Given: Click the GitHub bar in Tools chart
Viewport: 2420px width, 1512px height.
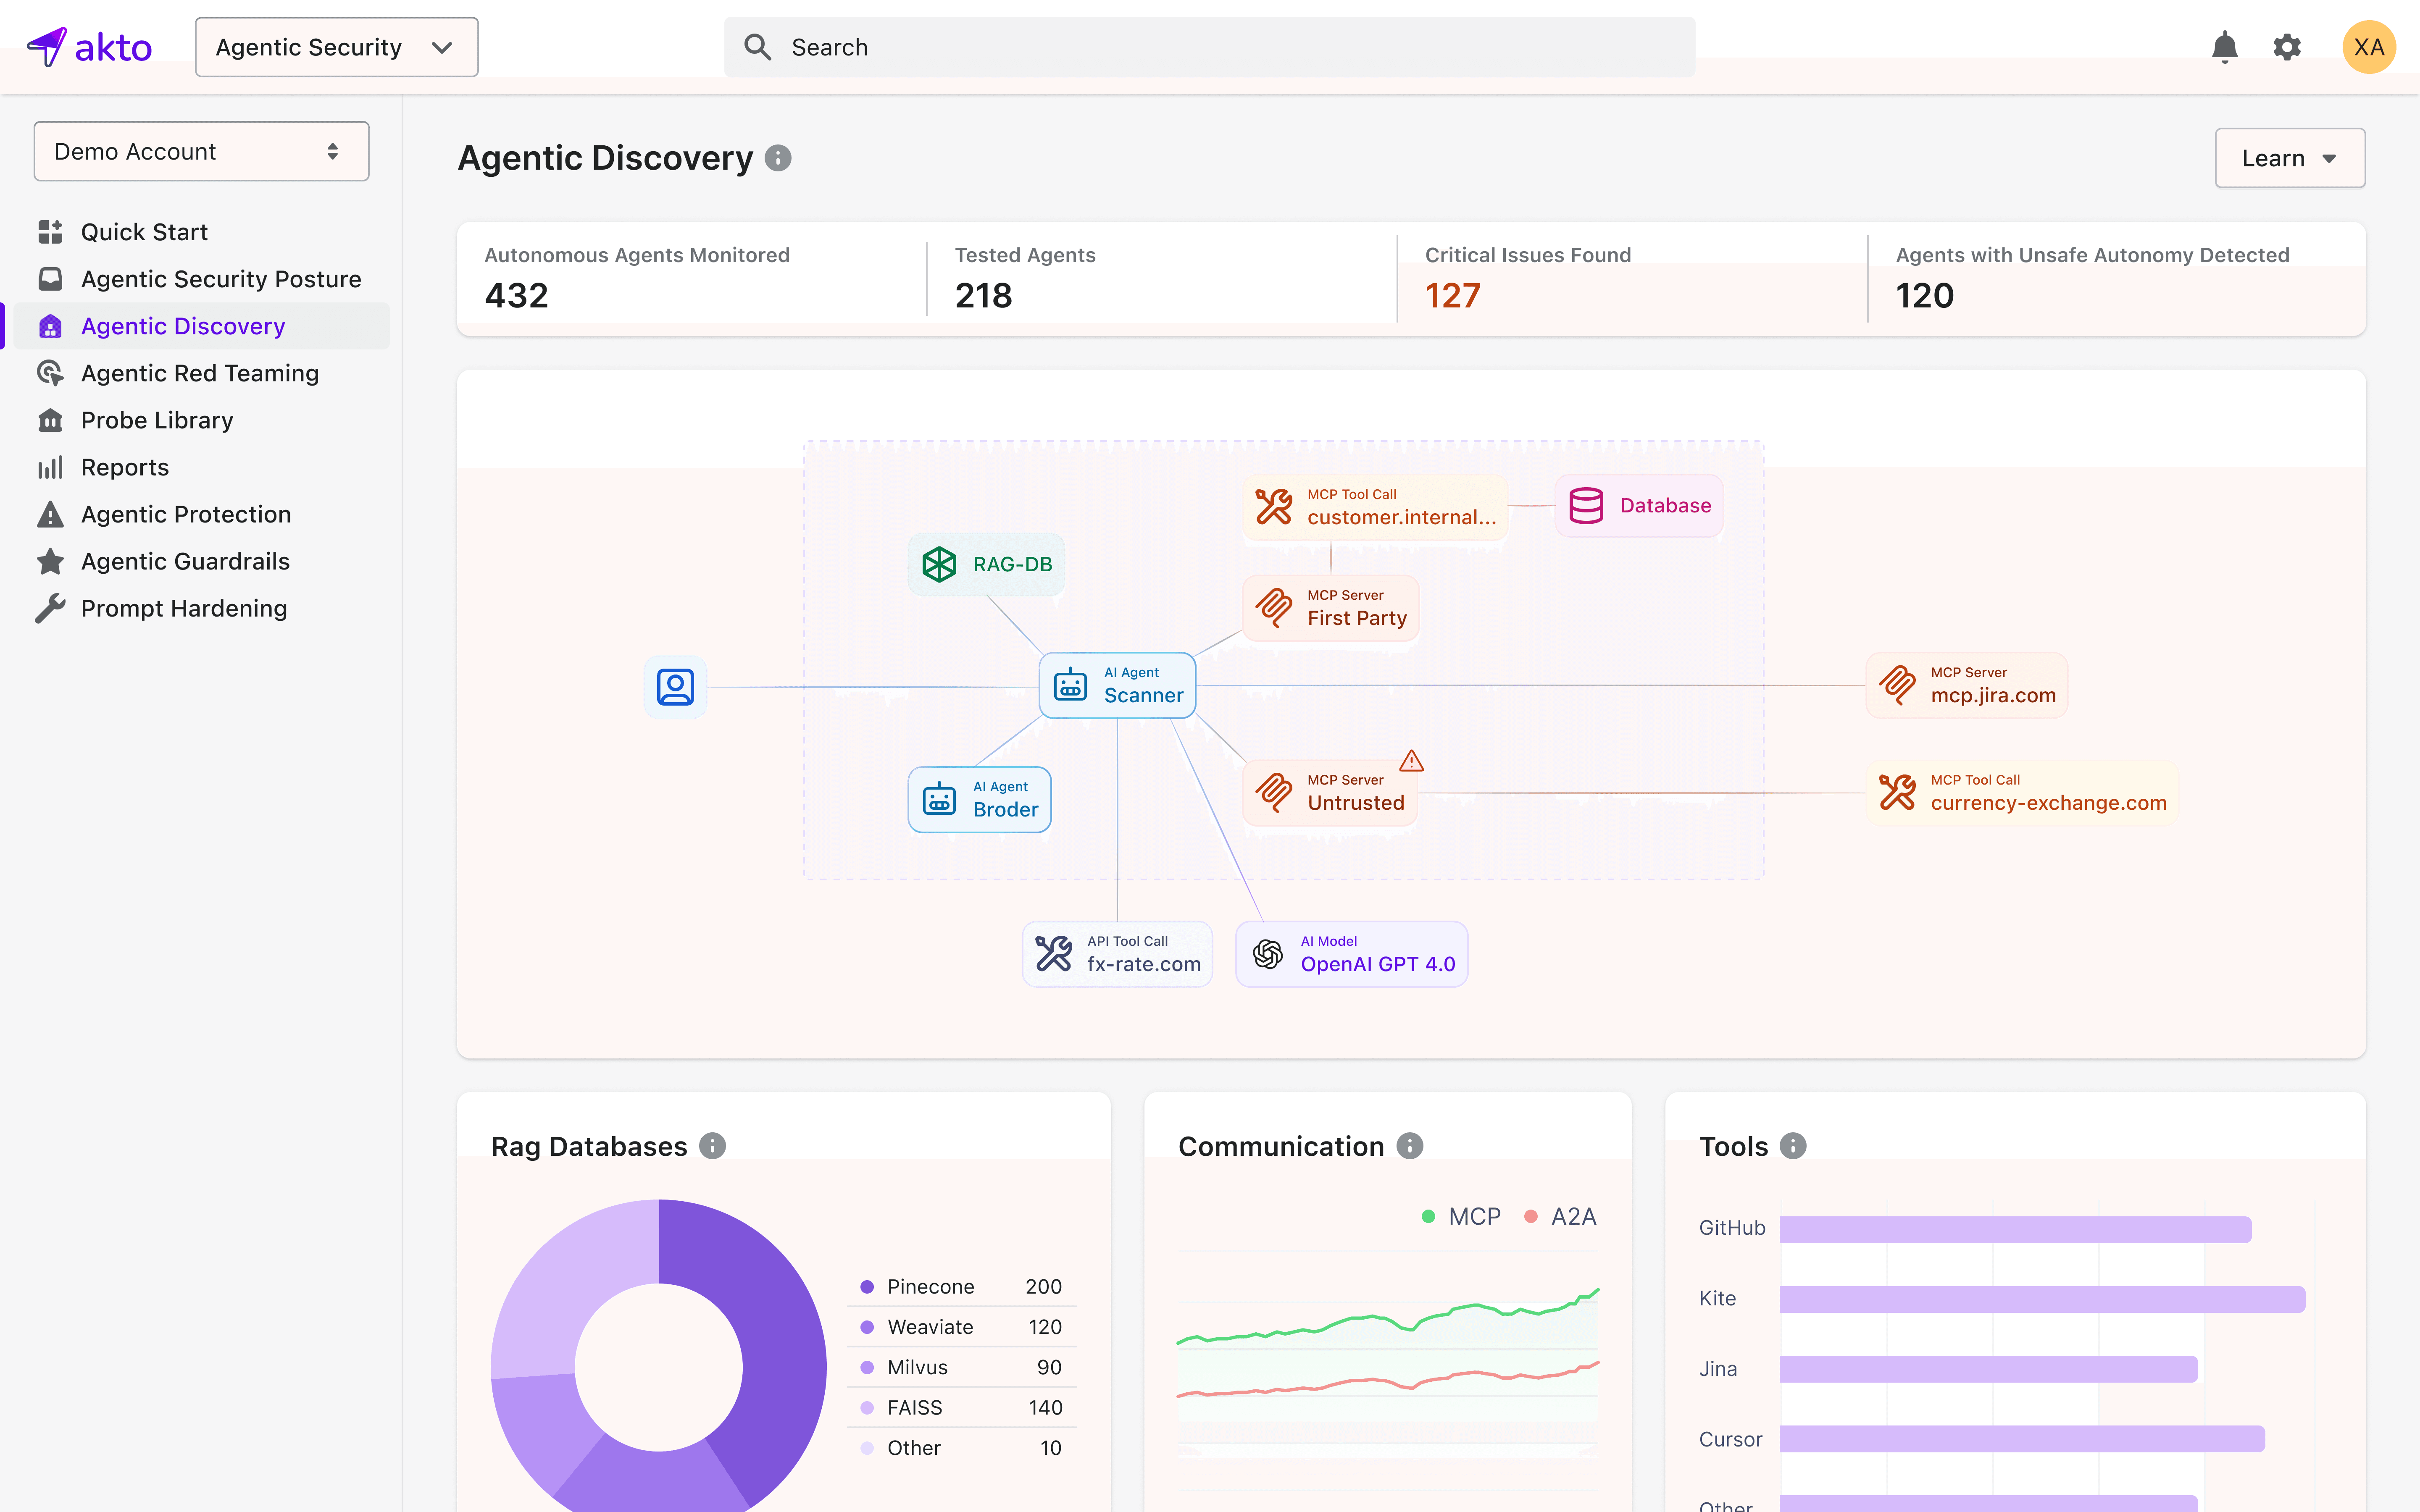Looking at the screenshot, I should pos(2014,1229).
